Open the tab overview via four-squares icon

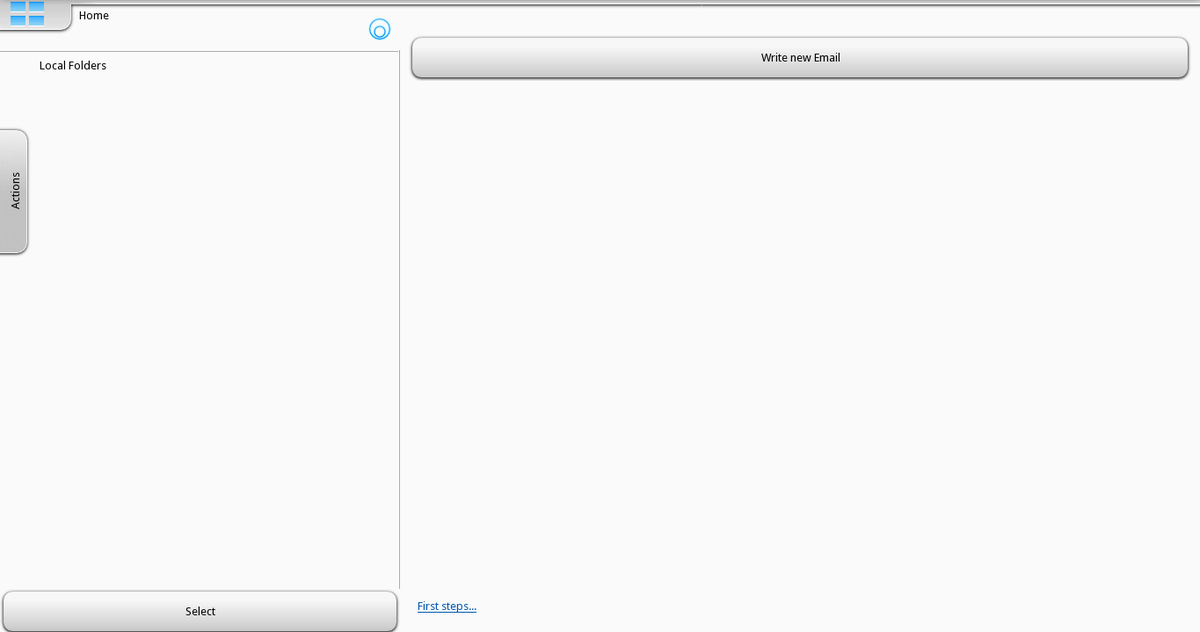[27, 13]
